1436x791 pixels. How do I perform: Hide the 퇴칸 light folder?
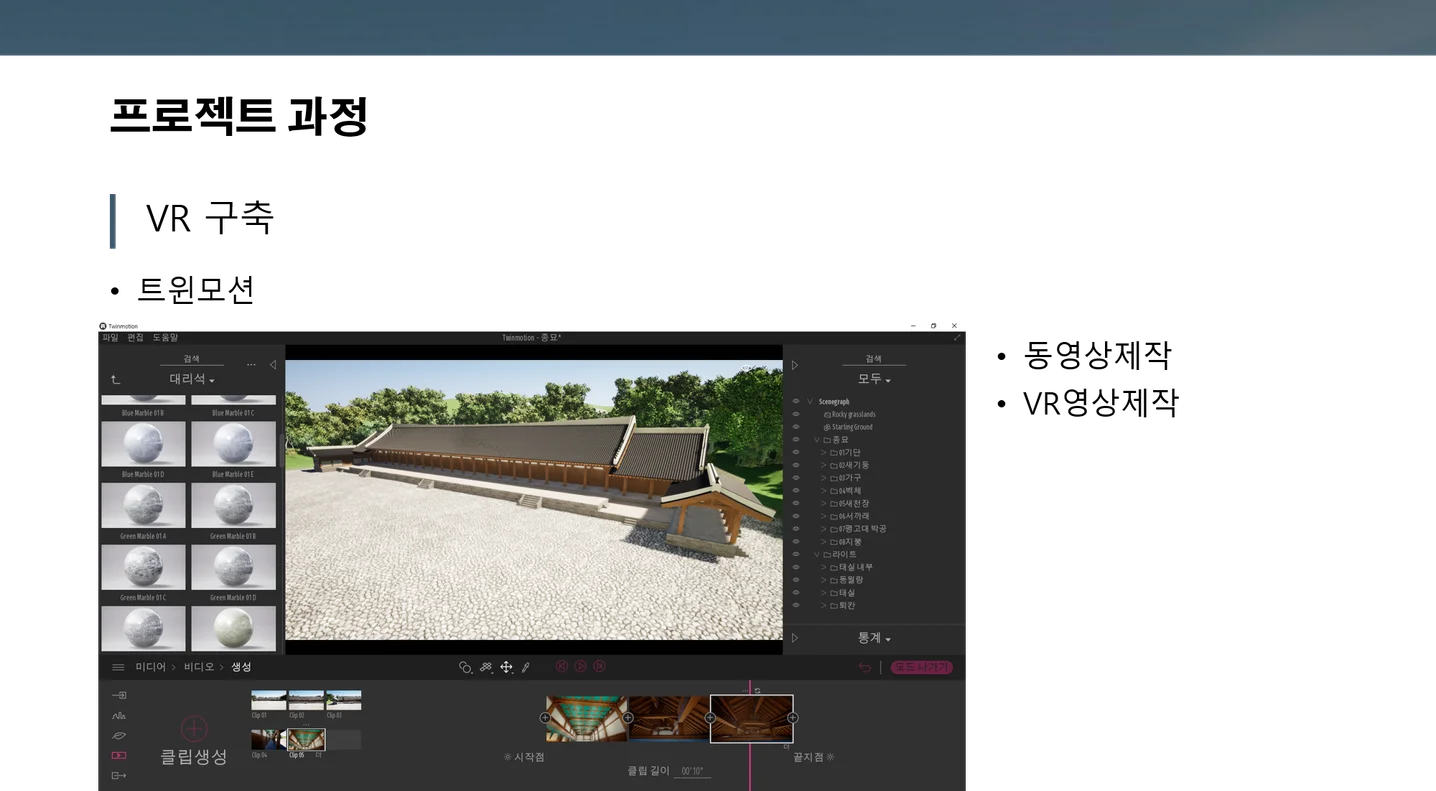[796, 605]
